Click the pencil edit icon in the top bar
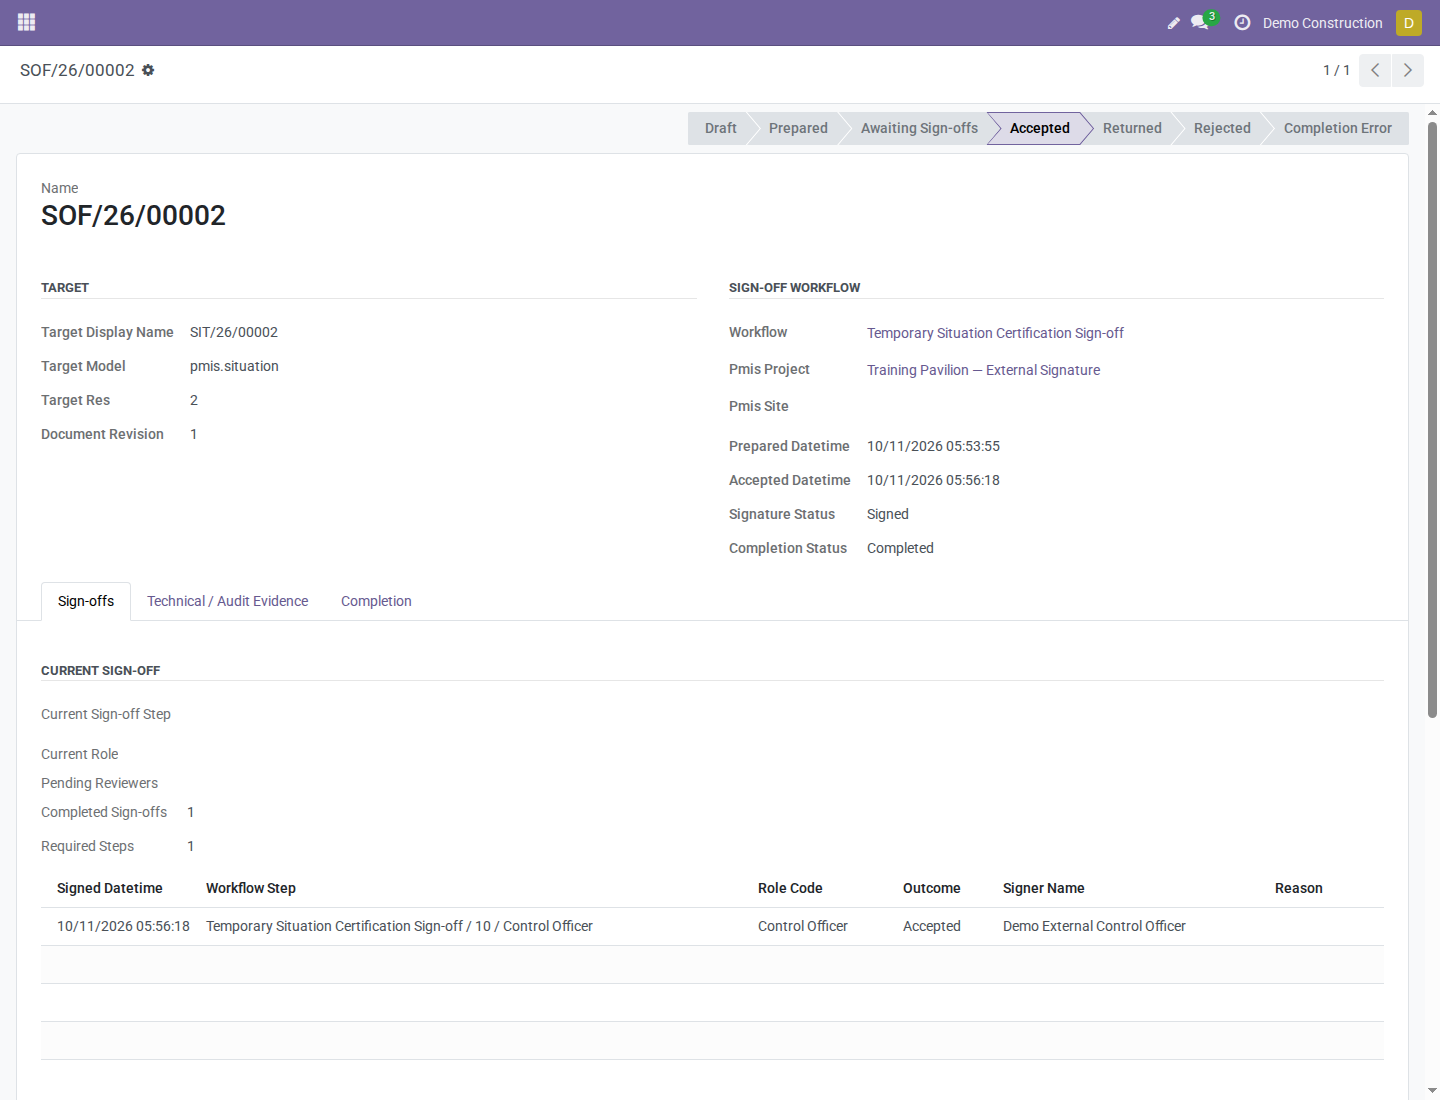The width and height of the screenshot is (1440, 1100). click(x=1174, y=23)
